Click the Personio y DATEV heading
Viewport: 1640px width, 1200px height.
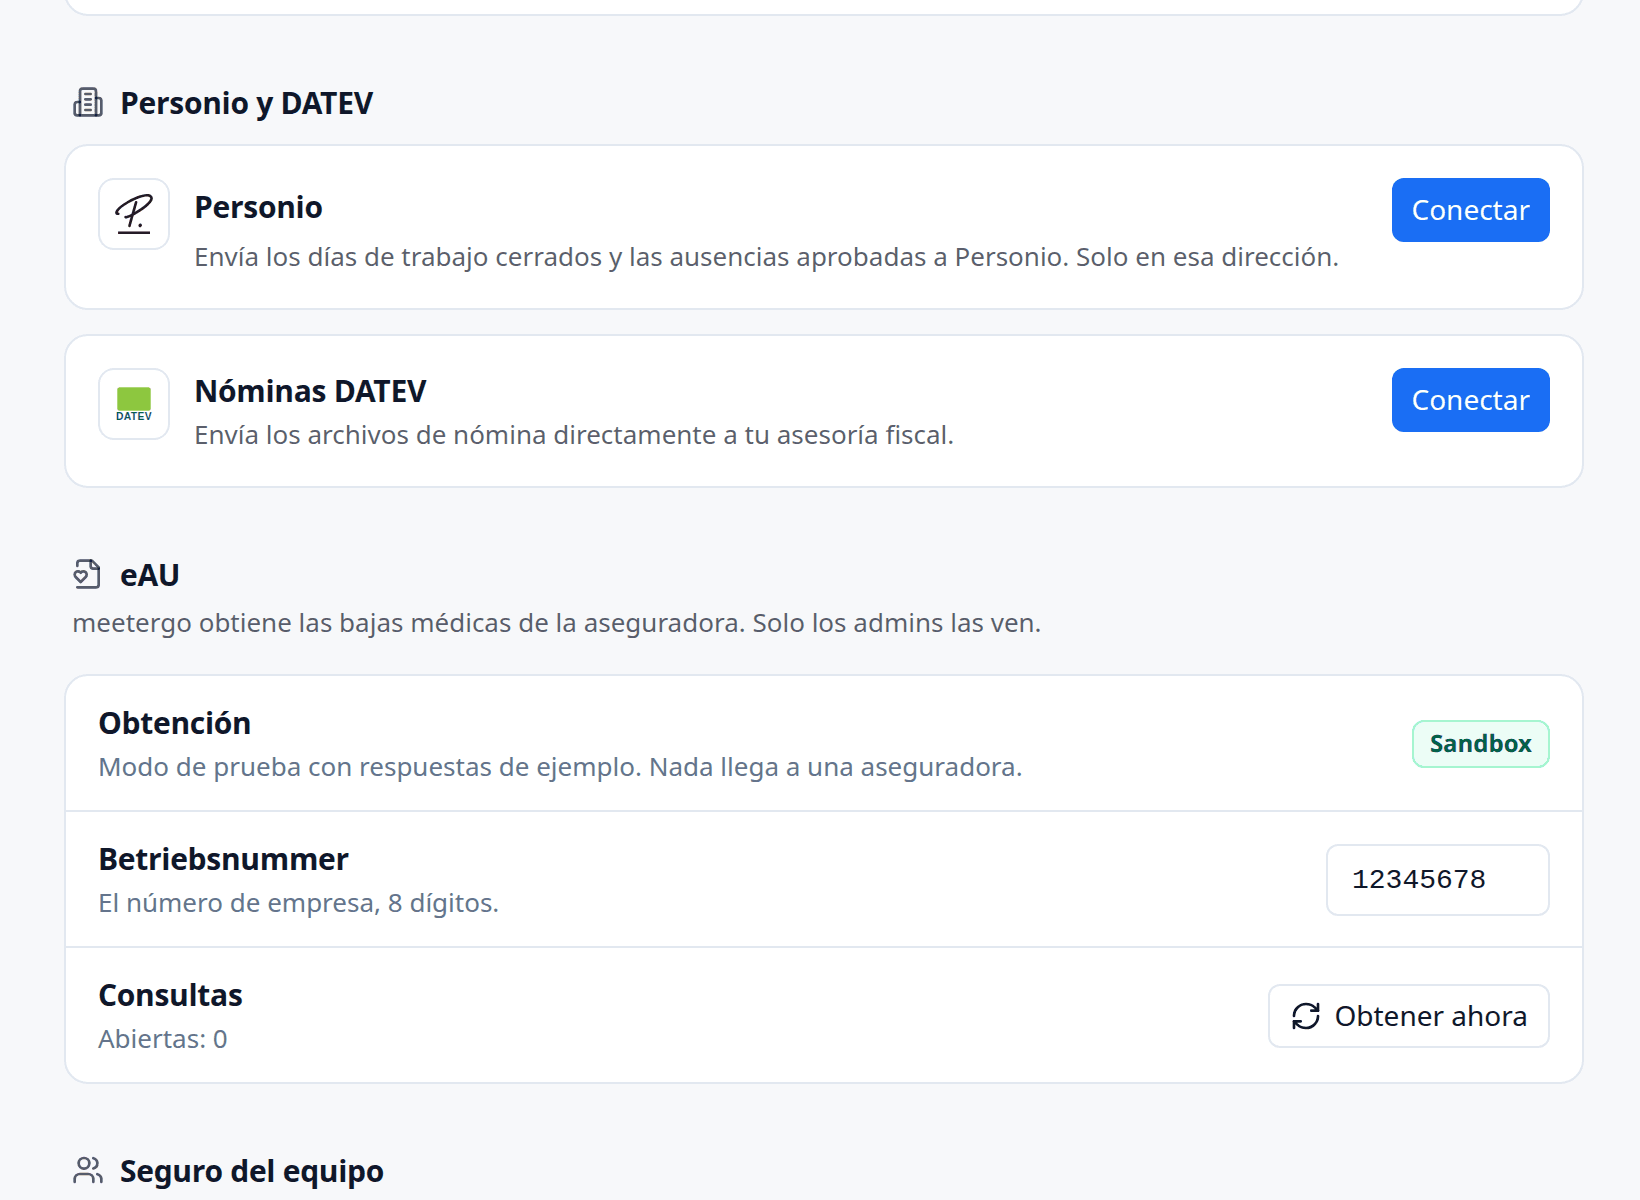246,103
